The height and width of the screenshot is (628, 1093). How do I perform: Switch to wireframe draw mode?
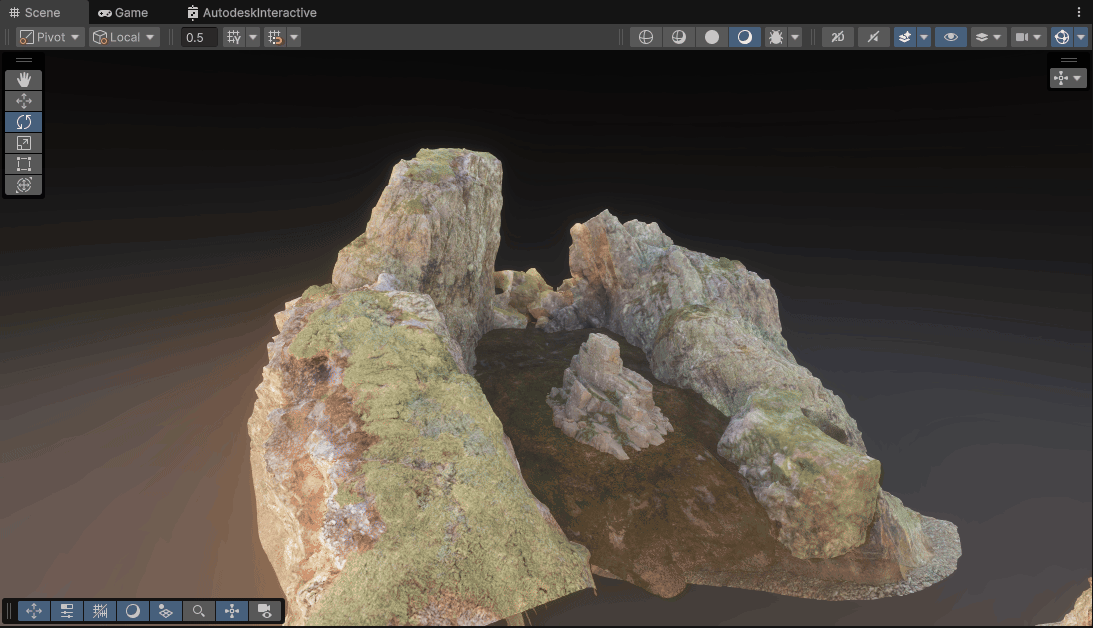tap(646, 37)
